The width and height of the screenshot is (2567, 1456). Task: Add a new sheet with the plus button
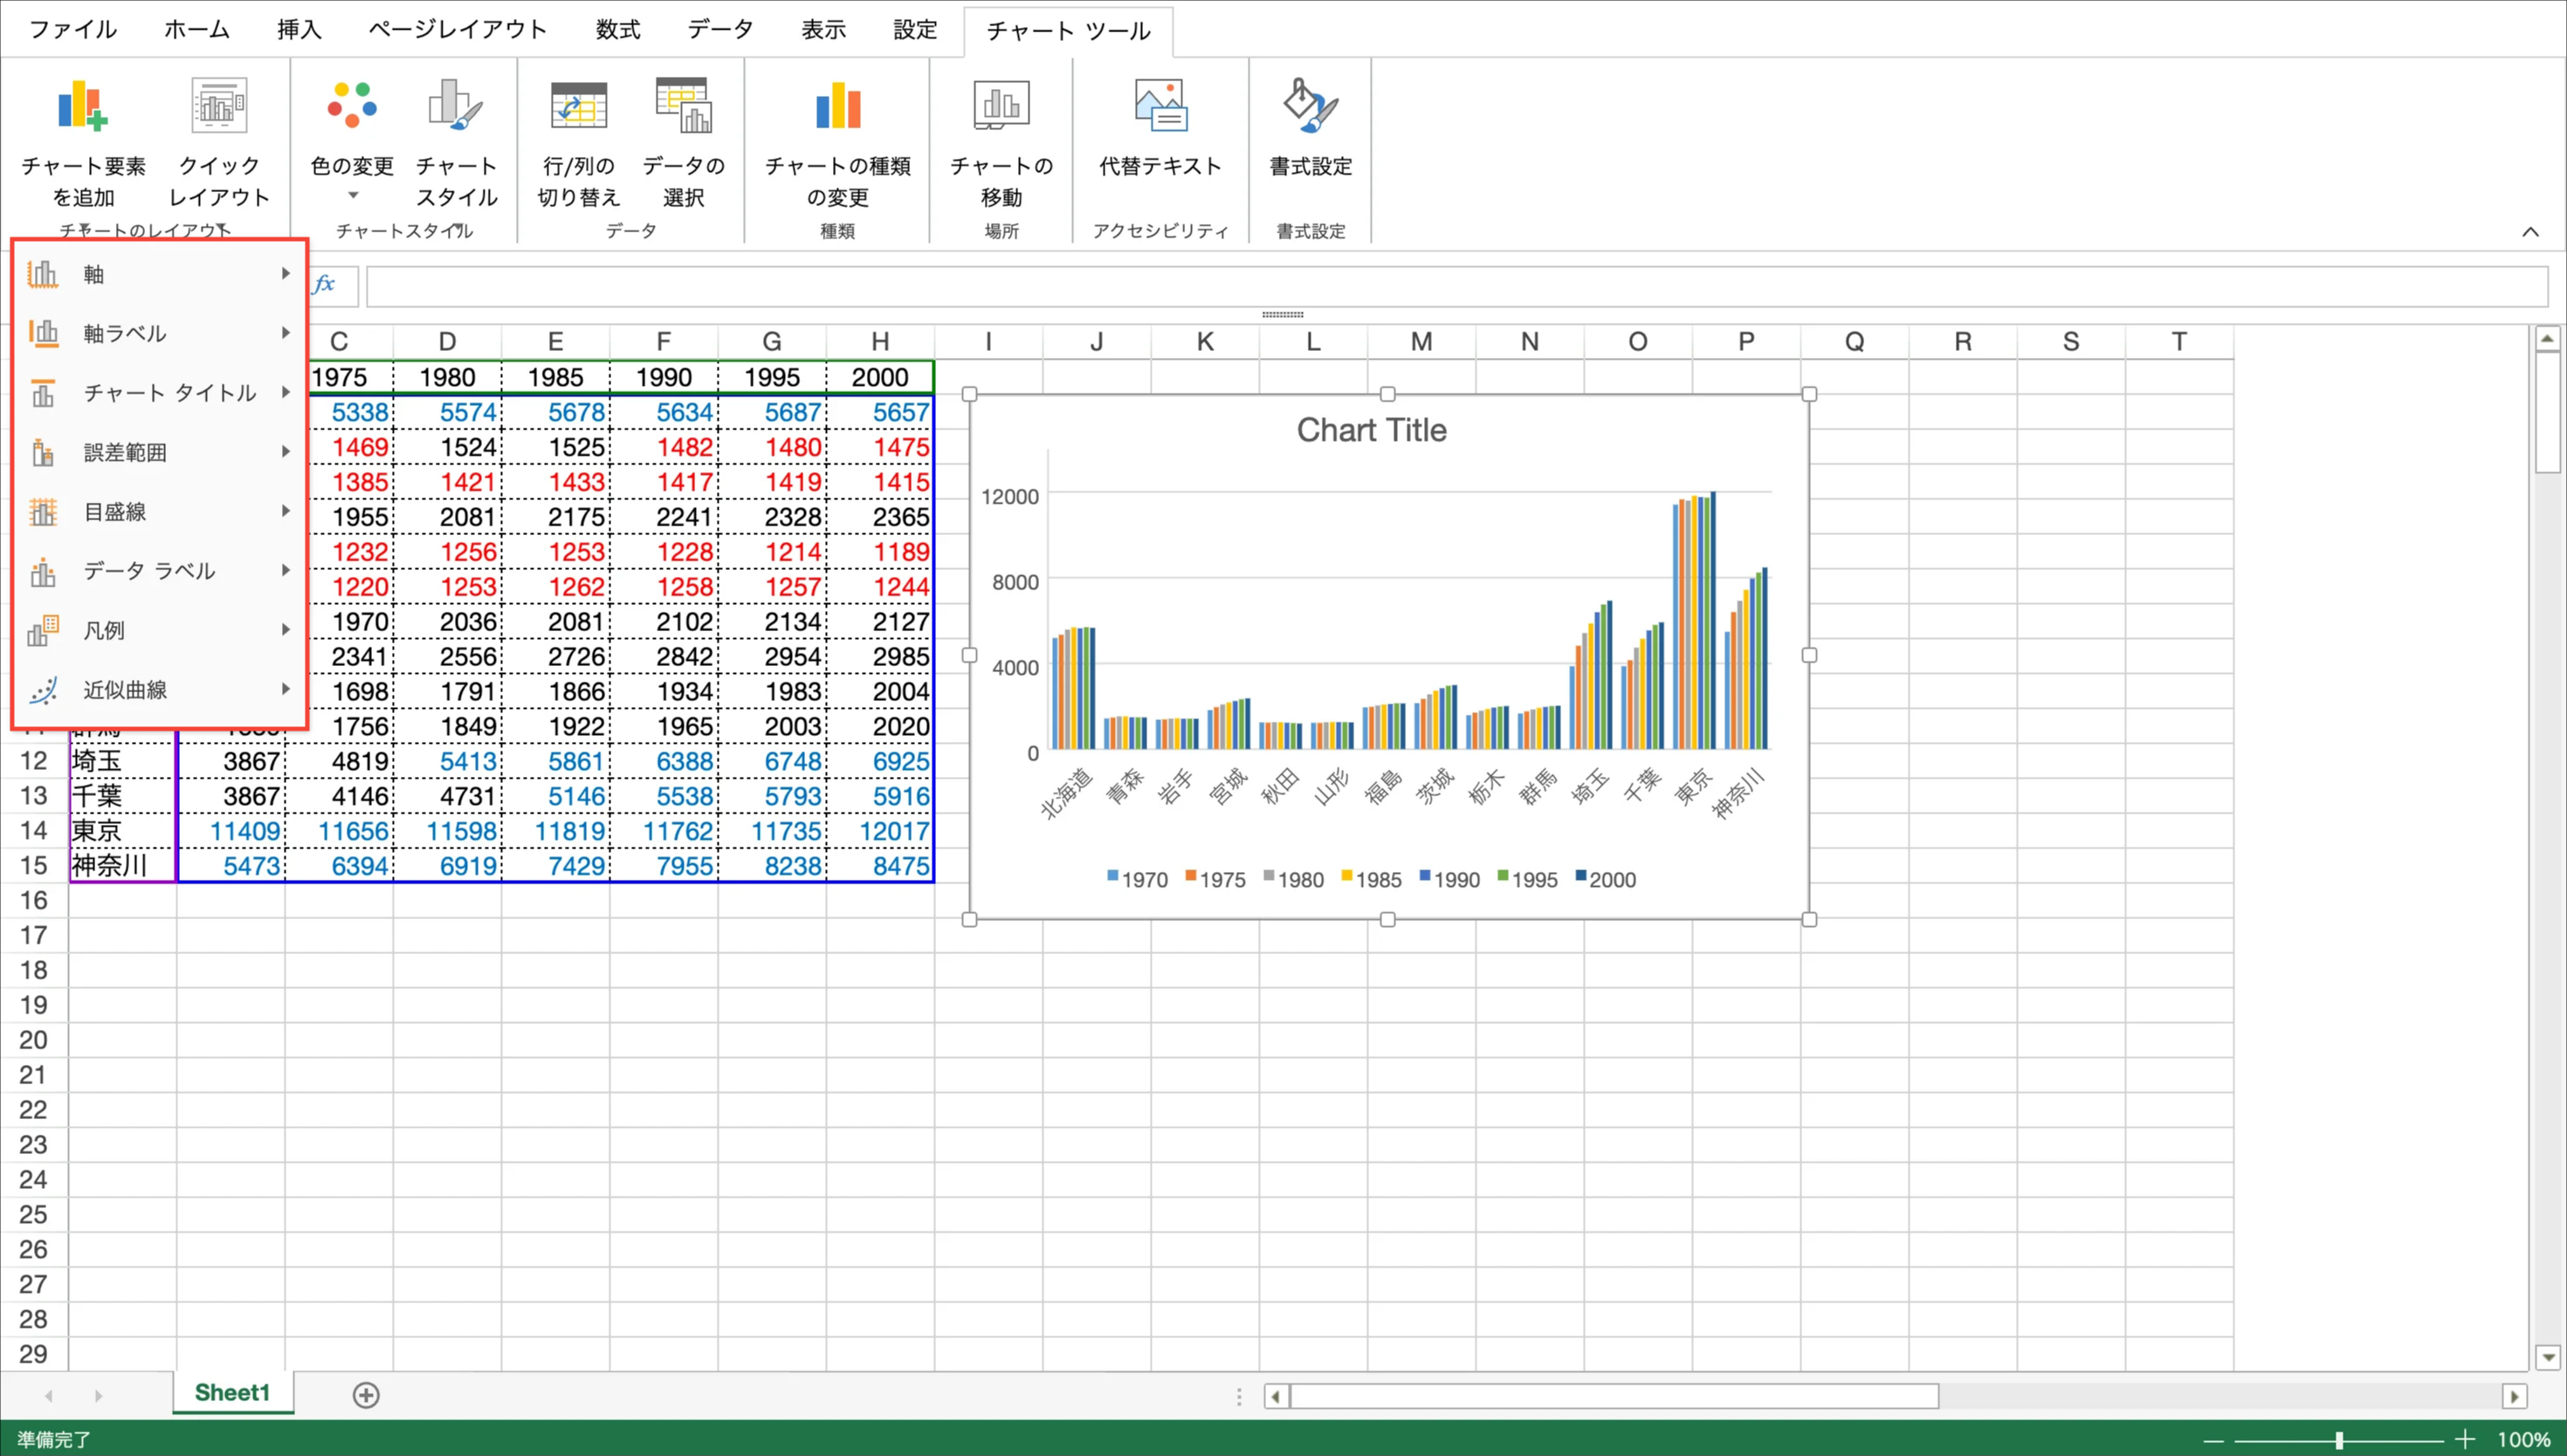[366, 1395]
